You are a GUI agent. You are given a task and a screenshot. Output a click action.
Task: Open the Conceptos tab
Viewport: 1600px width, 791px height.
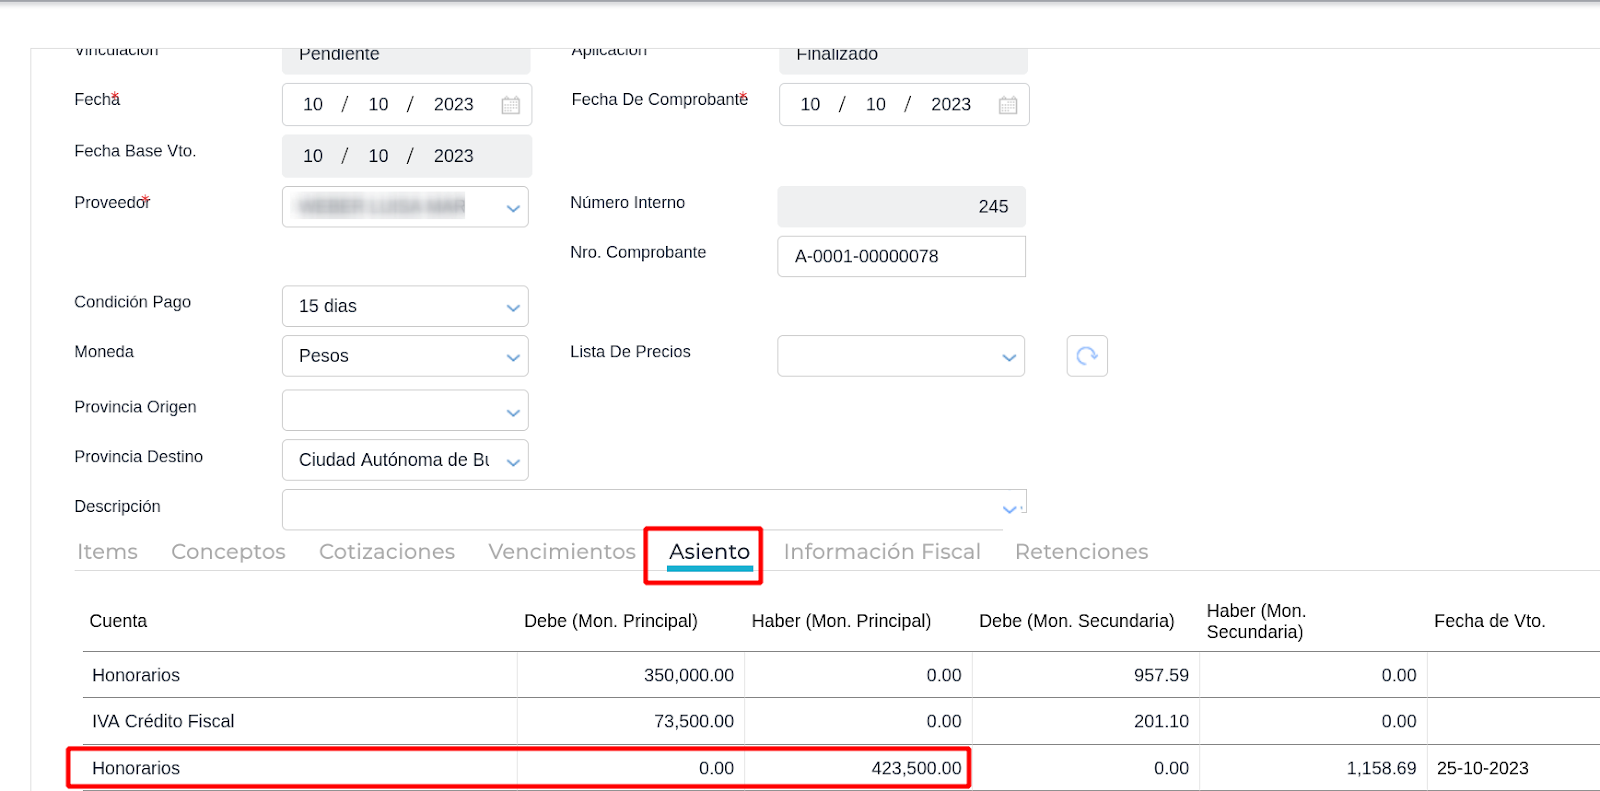coord(228,552)
